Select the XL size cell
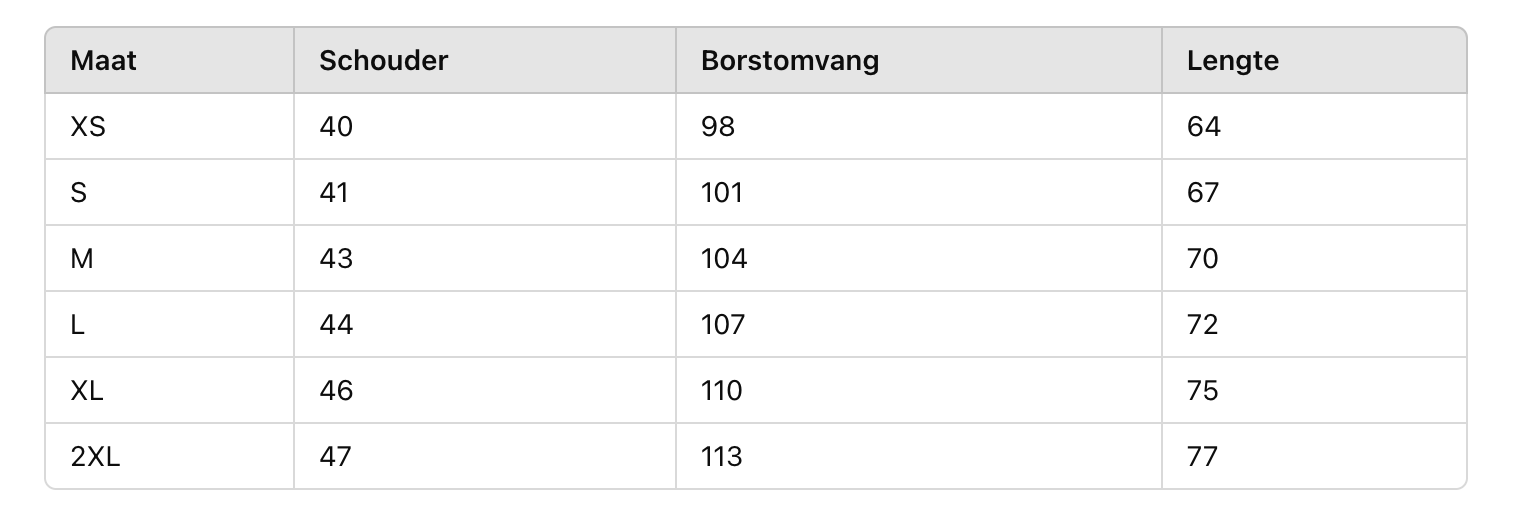Screen dimensions: 1514x520 point(88,391)
